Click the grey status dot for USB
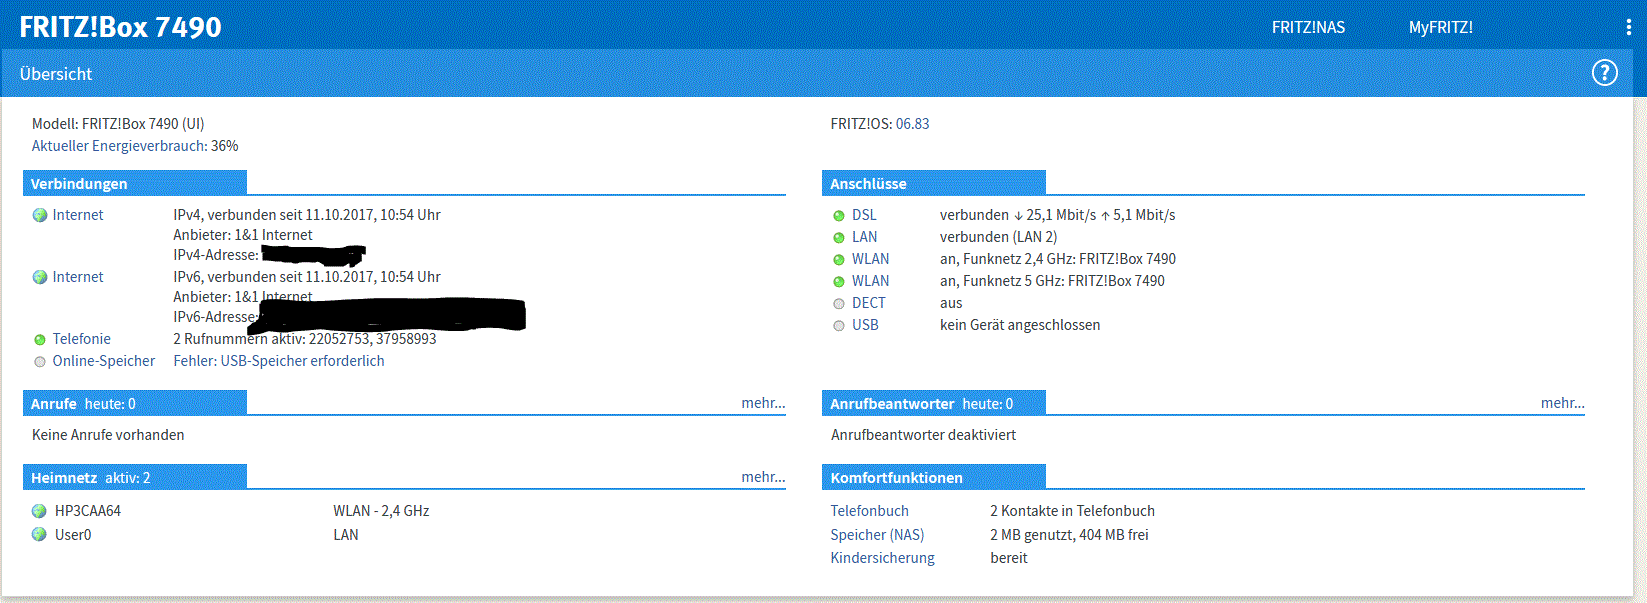The height and width of the screenshot is (603, 1647). click(x=839, y=326)
